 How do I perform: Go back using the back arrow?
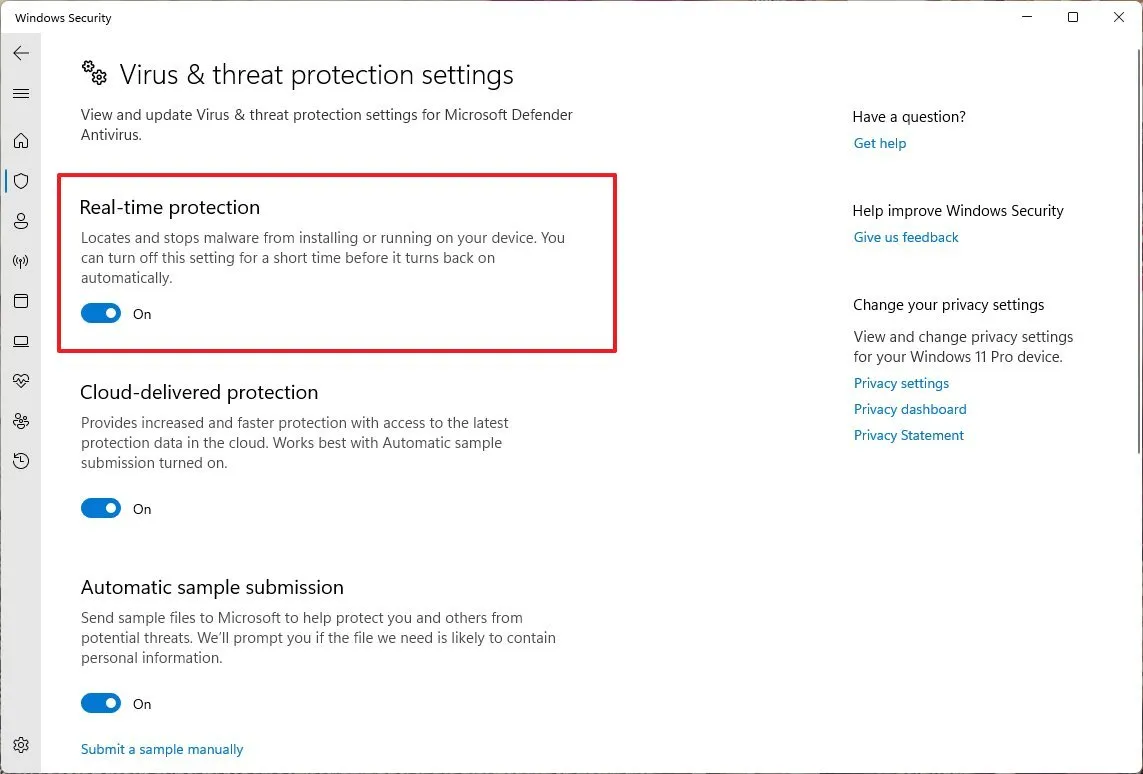tap(21, 53)
